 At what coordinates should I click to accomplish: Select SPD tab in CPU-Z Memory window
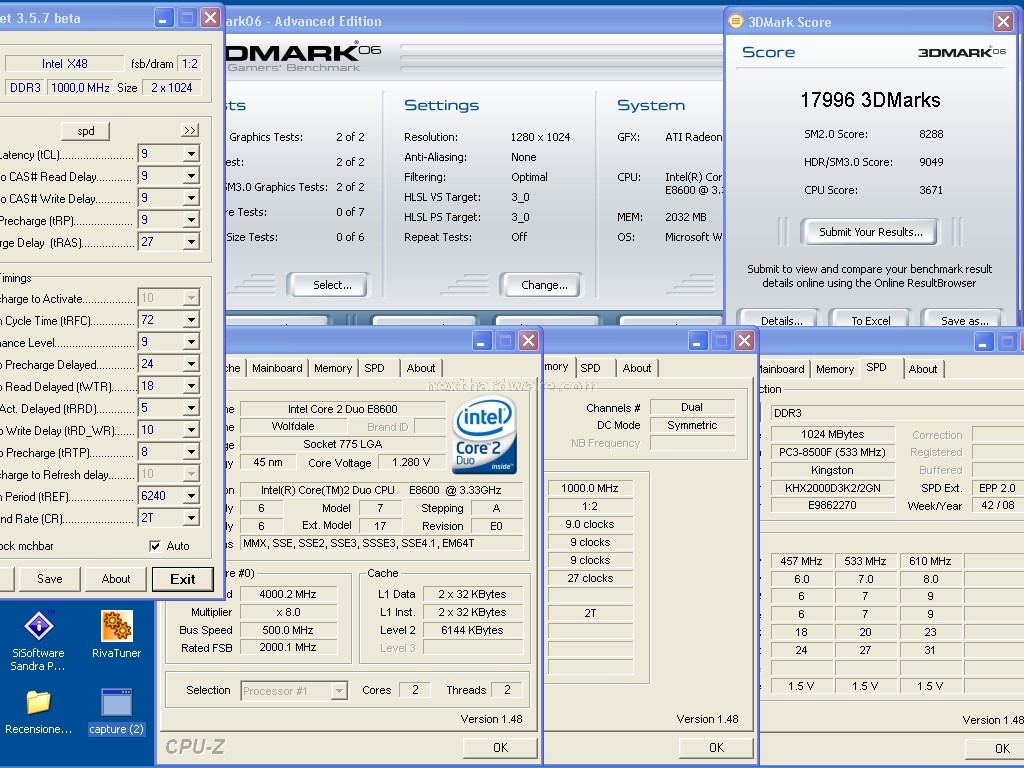590,368
